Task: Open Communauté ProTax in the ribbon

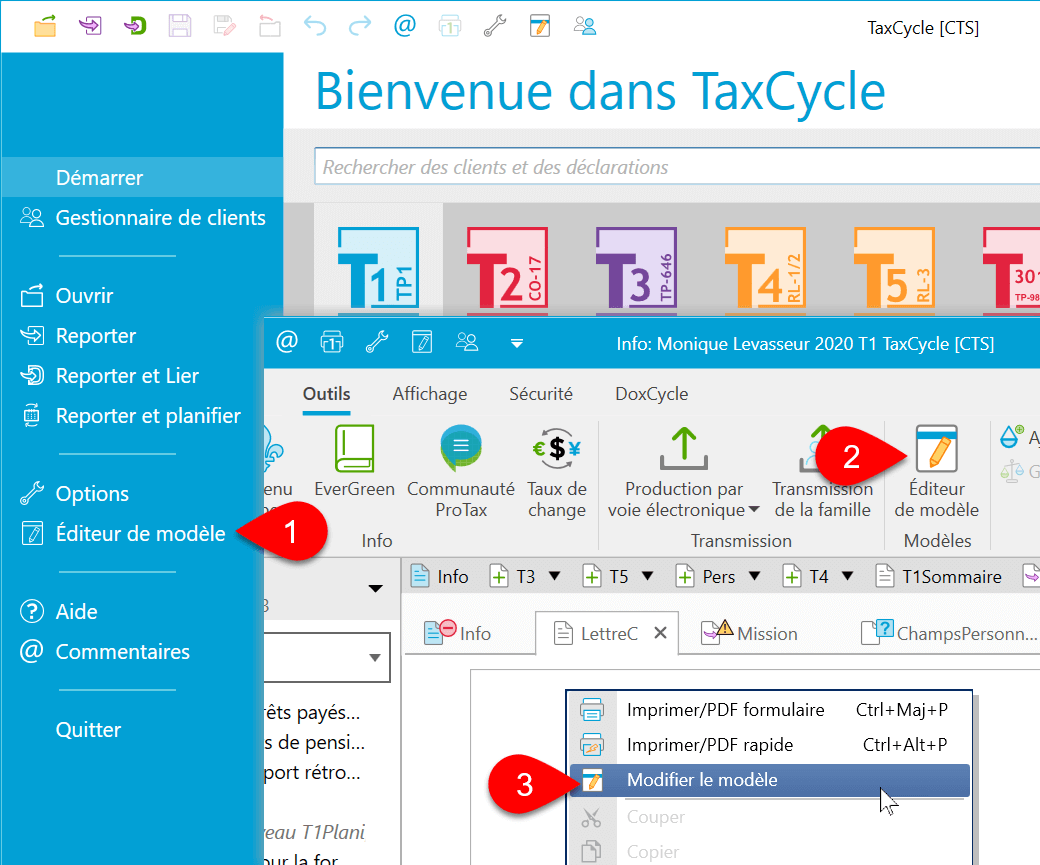Action: coord(461,471)
